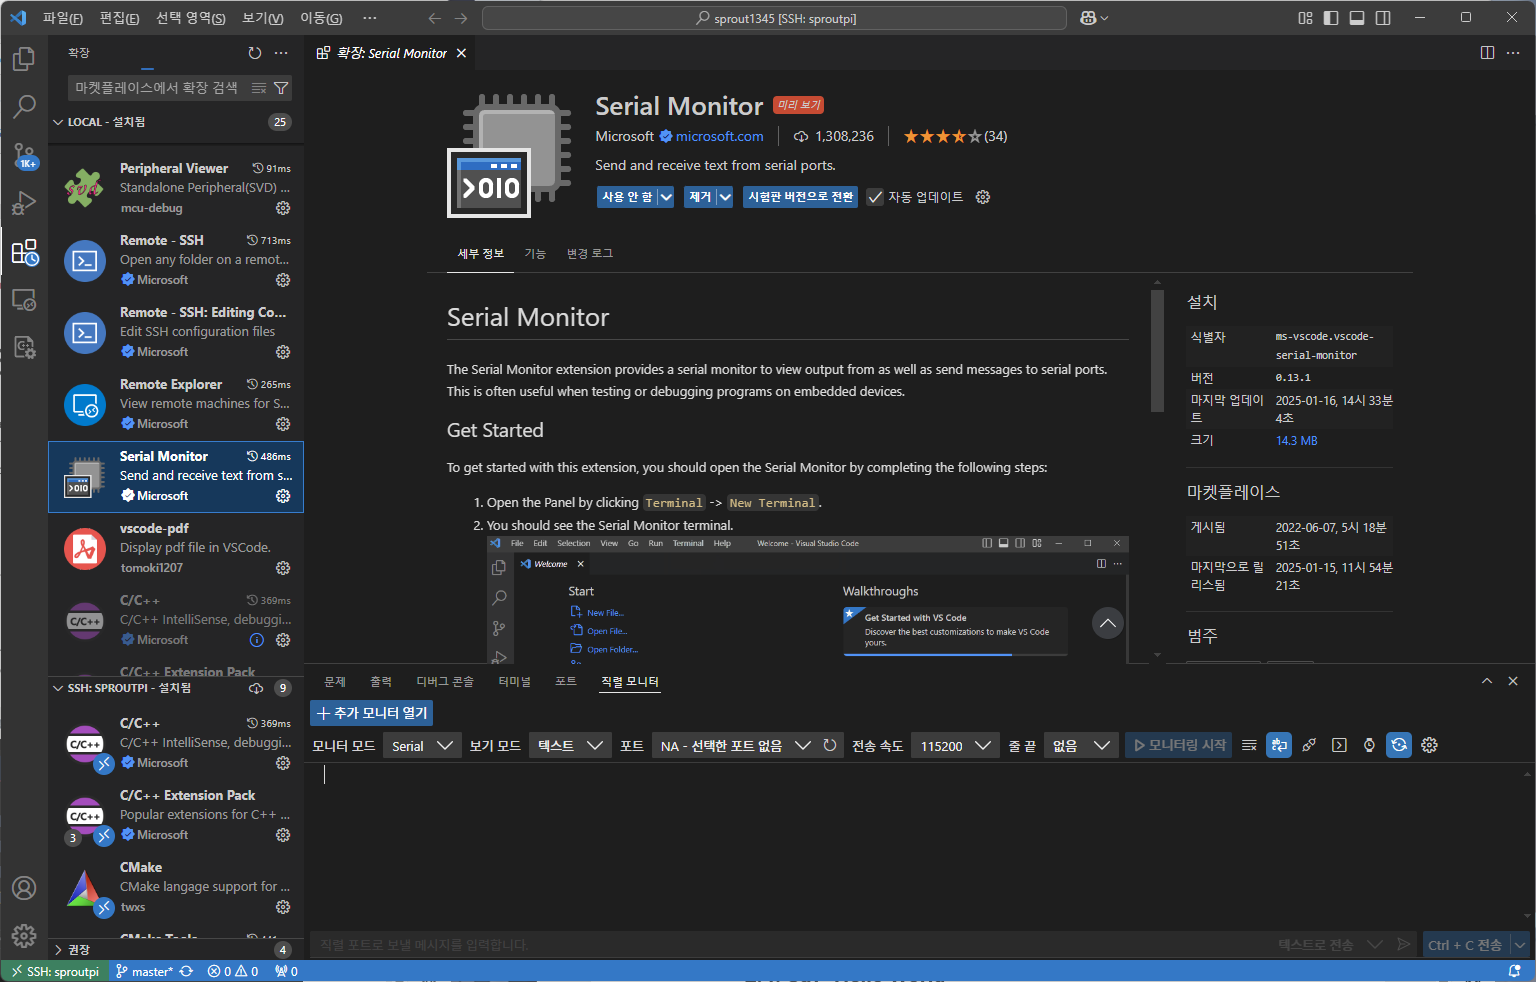1536x982 pixels.
Task: Open the arrow next to 사용 안 함
Action: pyautogui.click(x=666, y=197)
